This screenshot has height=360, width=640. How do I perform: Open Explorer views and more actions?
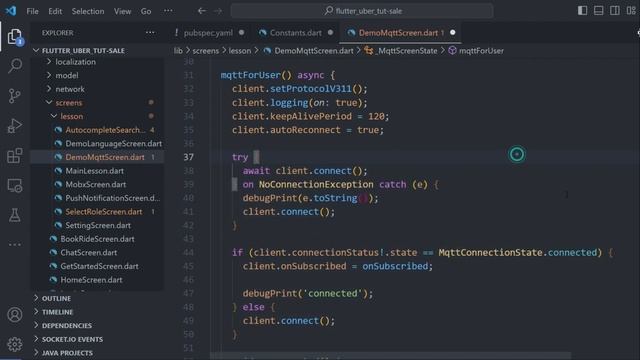tap(150, 33)
